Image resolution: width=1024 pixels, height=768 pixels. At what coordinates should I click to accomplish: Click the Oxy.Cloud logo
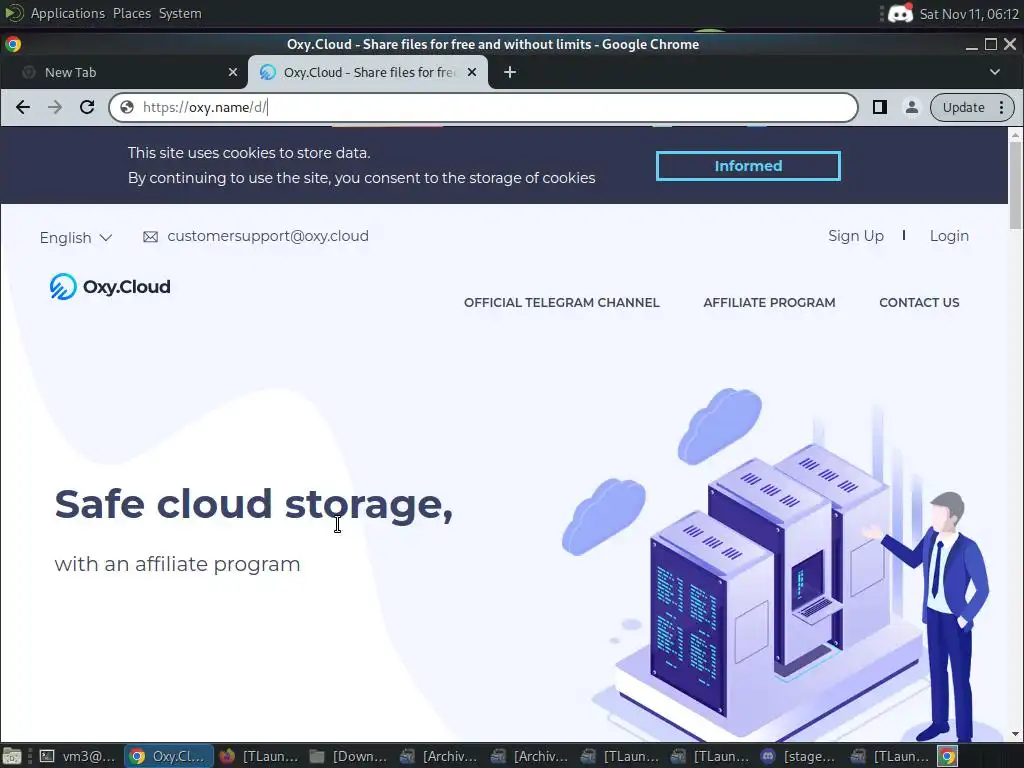tap(110, 287)
